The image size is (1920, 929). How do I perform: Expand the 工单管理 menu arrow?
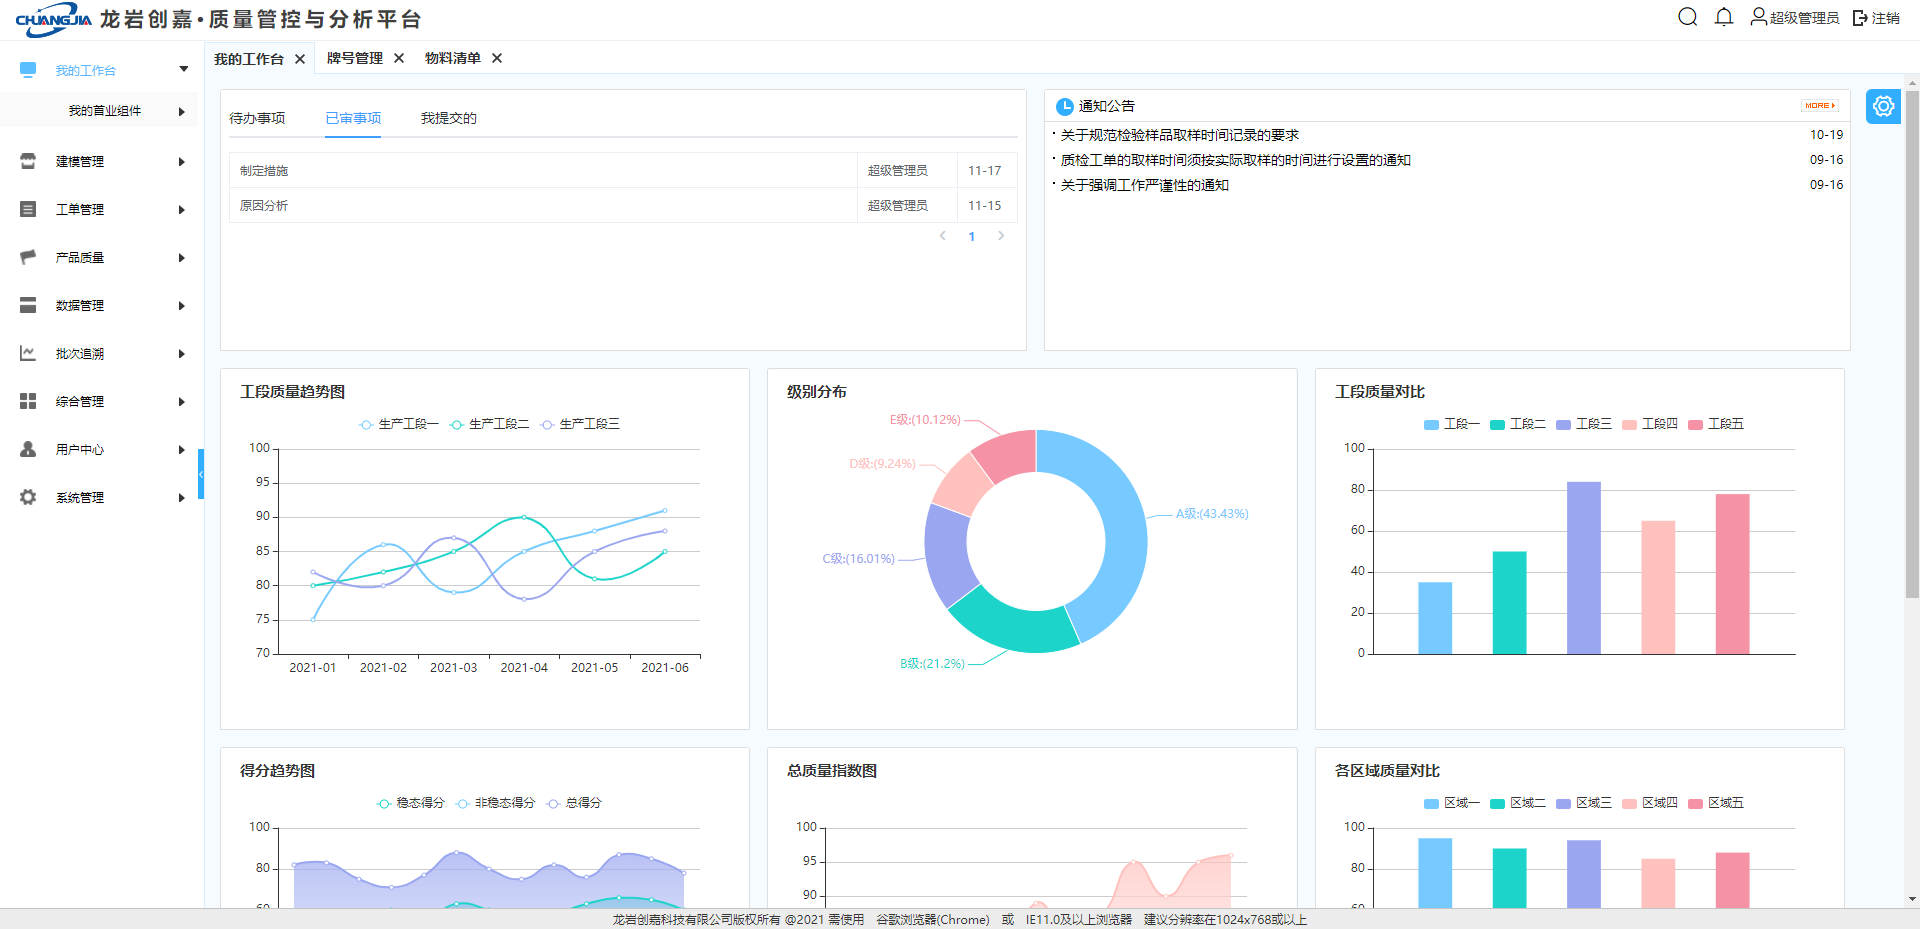tap(182, 210)
